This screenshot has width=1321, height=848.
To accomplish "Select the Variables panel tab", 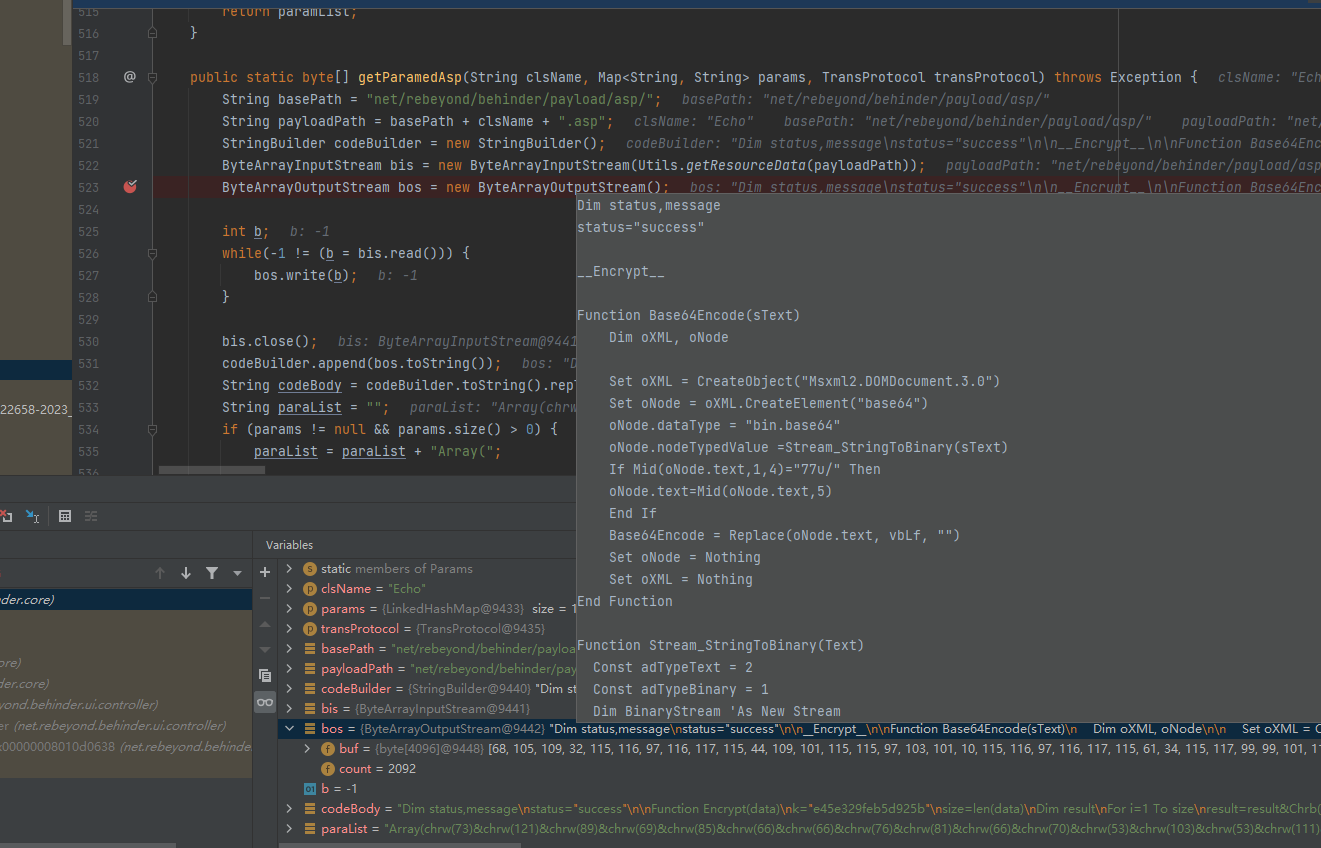I will (289, 545).
